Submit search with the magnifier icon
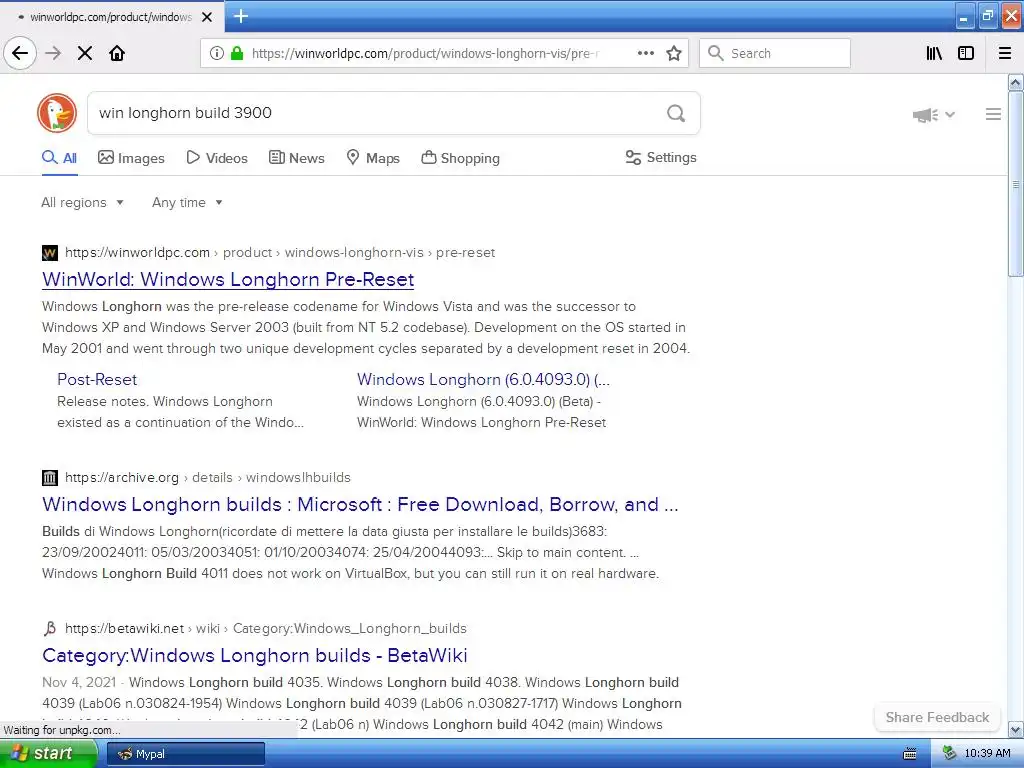This screenshot has height=768, width=1024. [676, 113]
